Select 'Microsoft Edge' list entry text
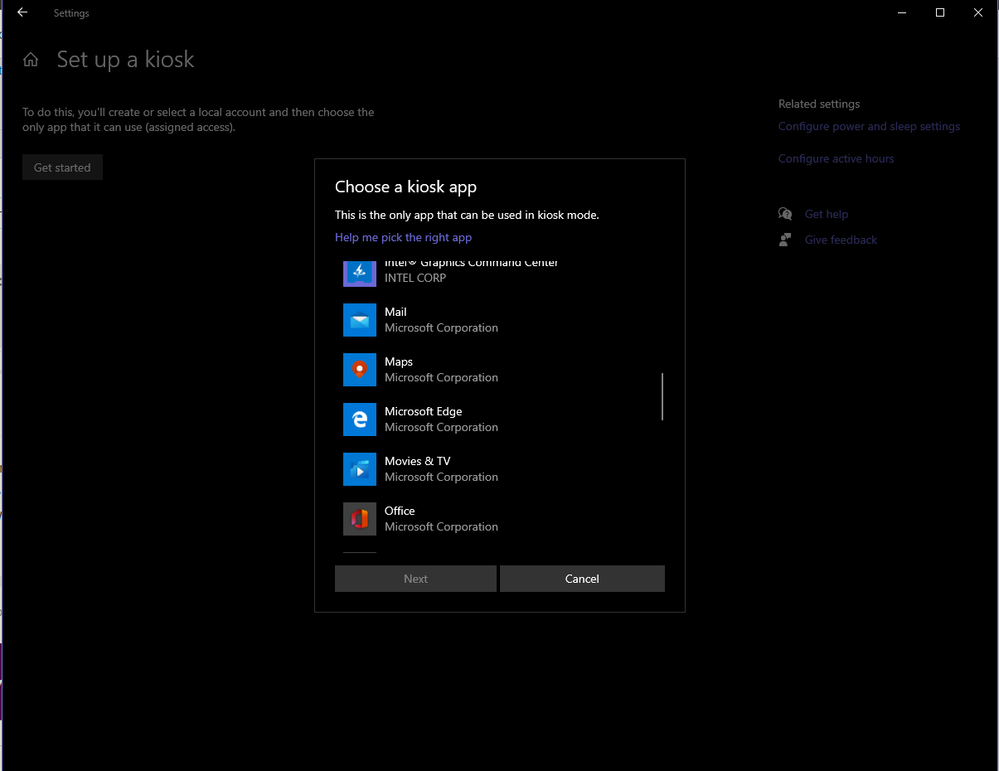 coord(423,411)
